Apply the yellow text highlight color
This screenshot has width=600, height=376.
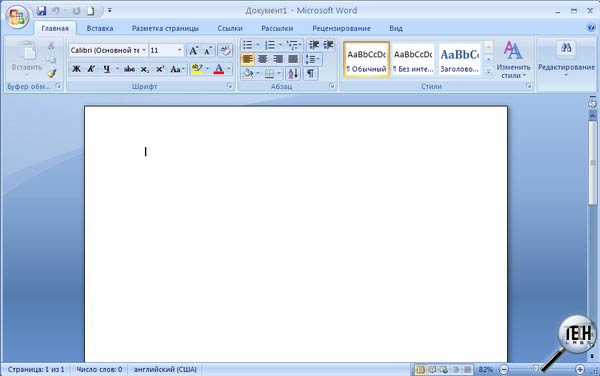[x=197, y=69]
